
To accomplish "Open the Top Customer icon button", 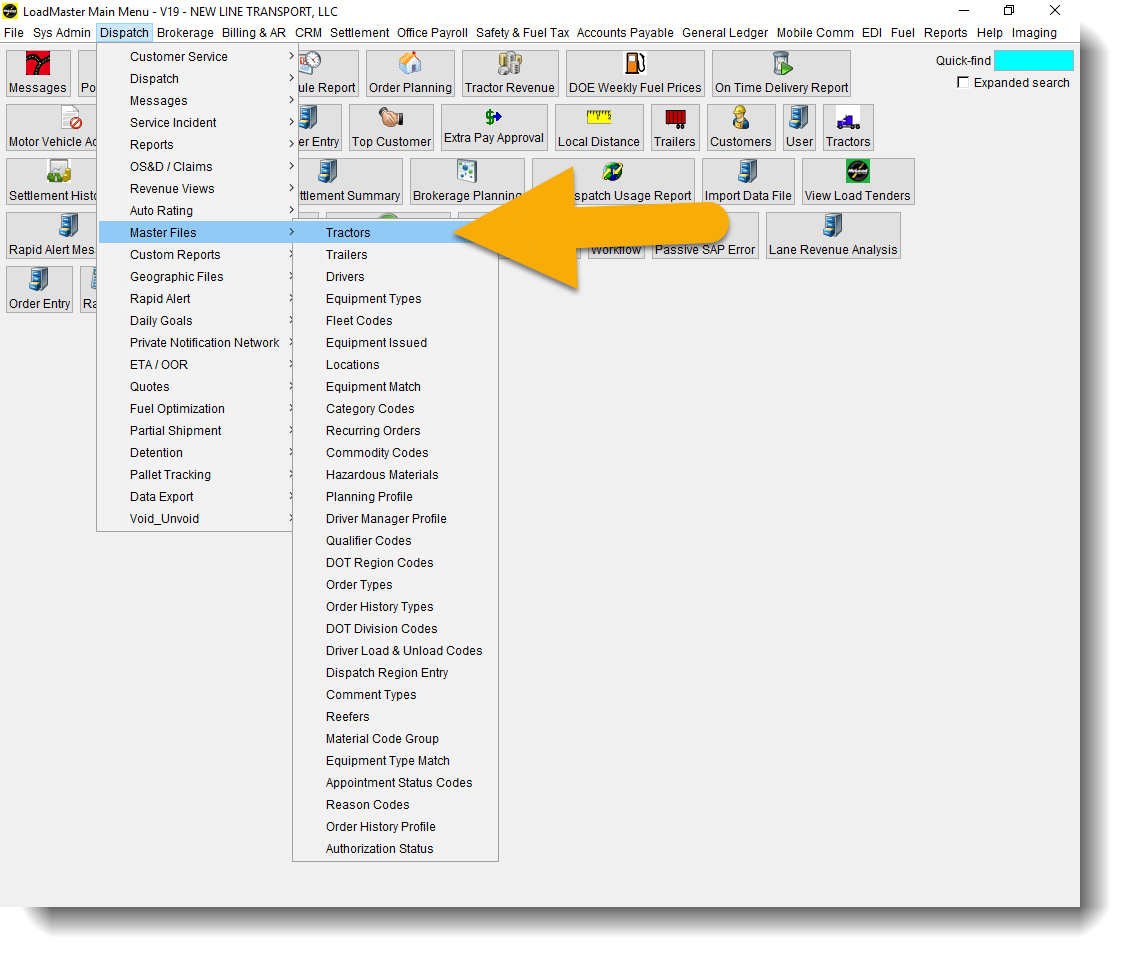I will 391,128.
